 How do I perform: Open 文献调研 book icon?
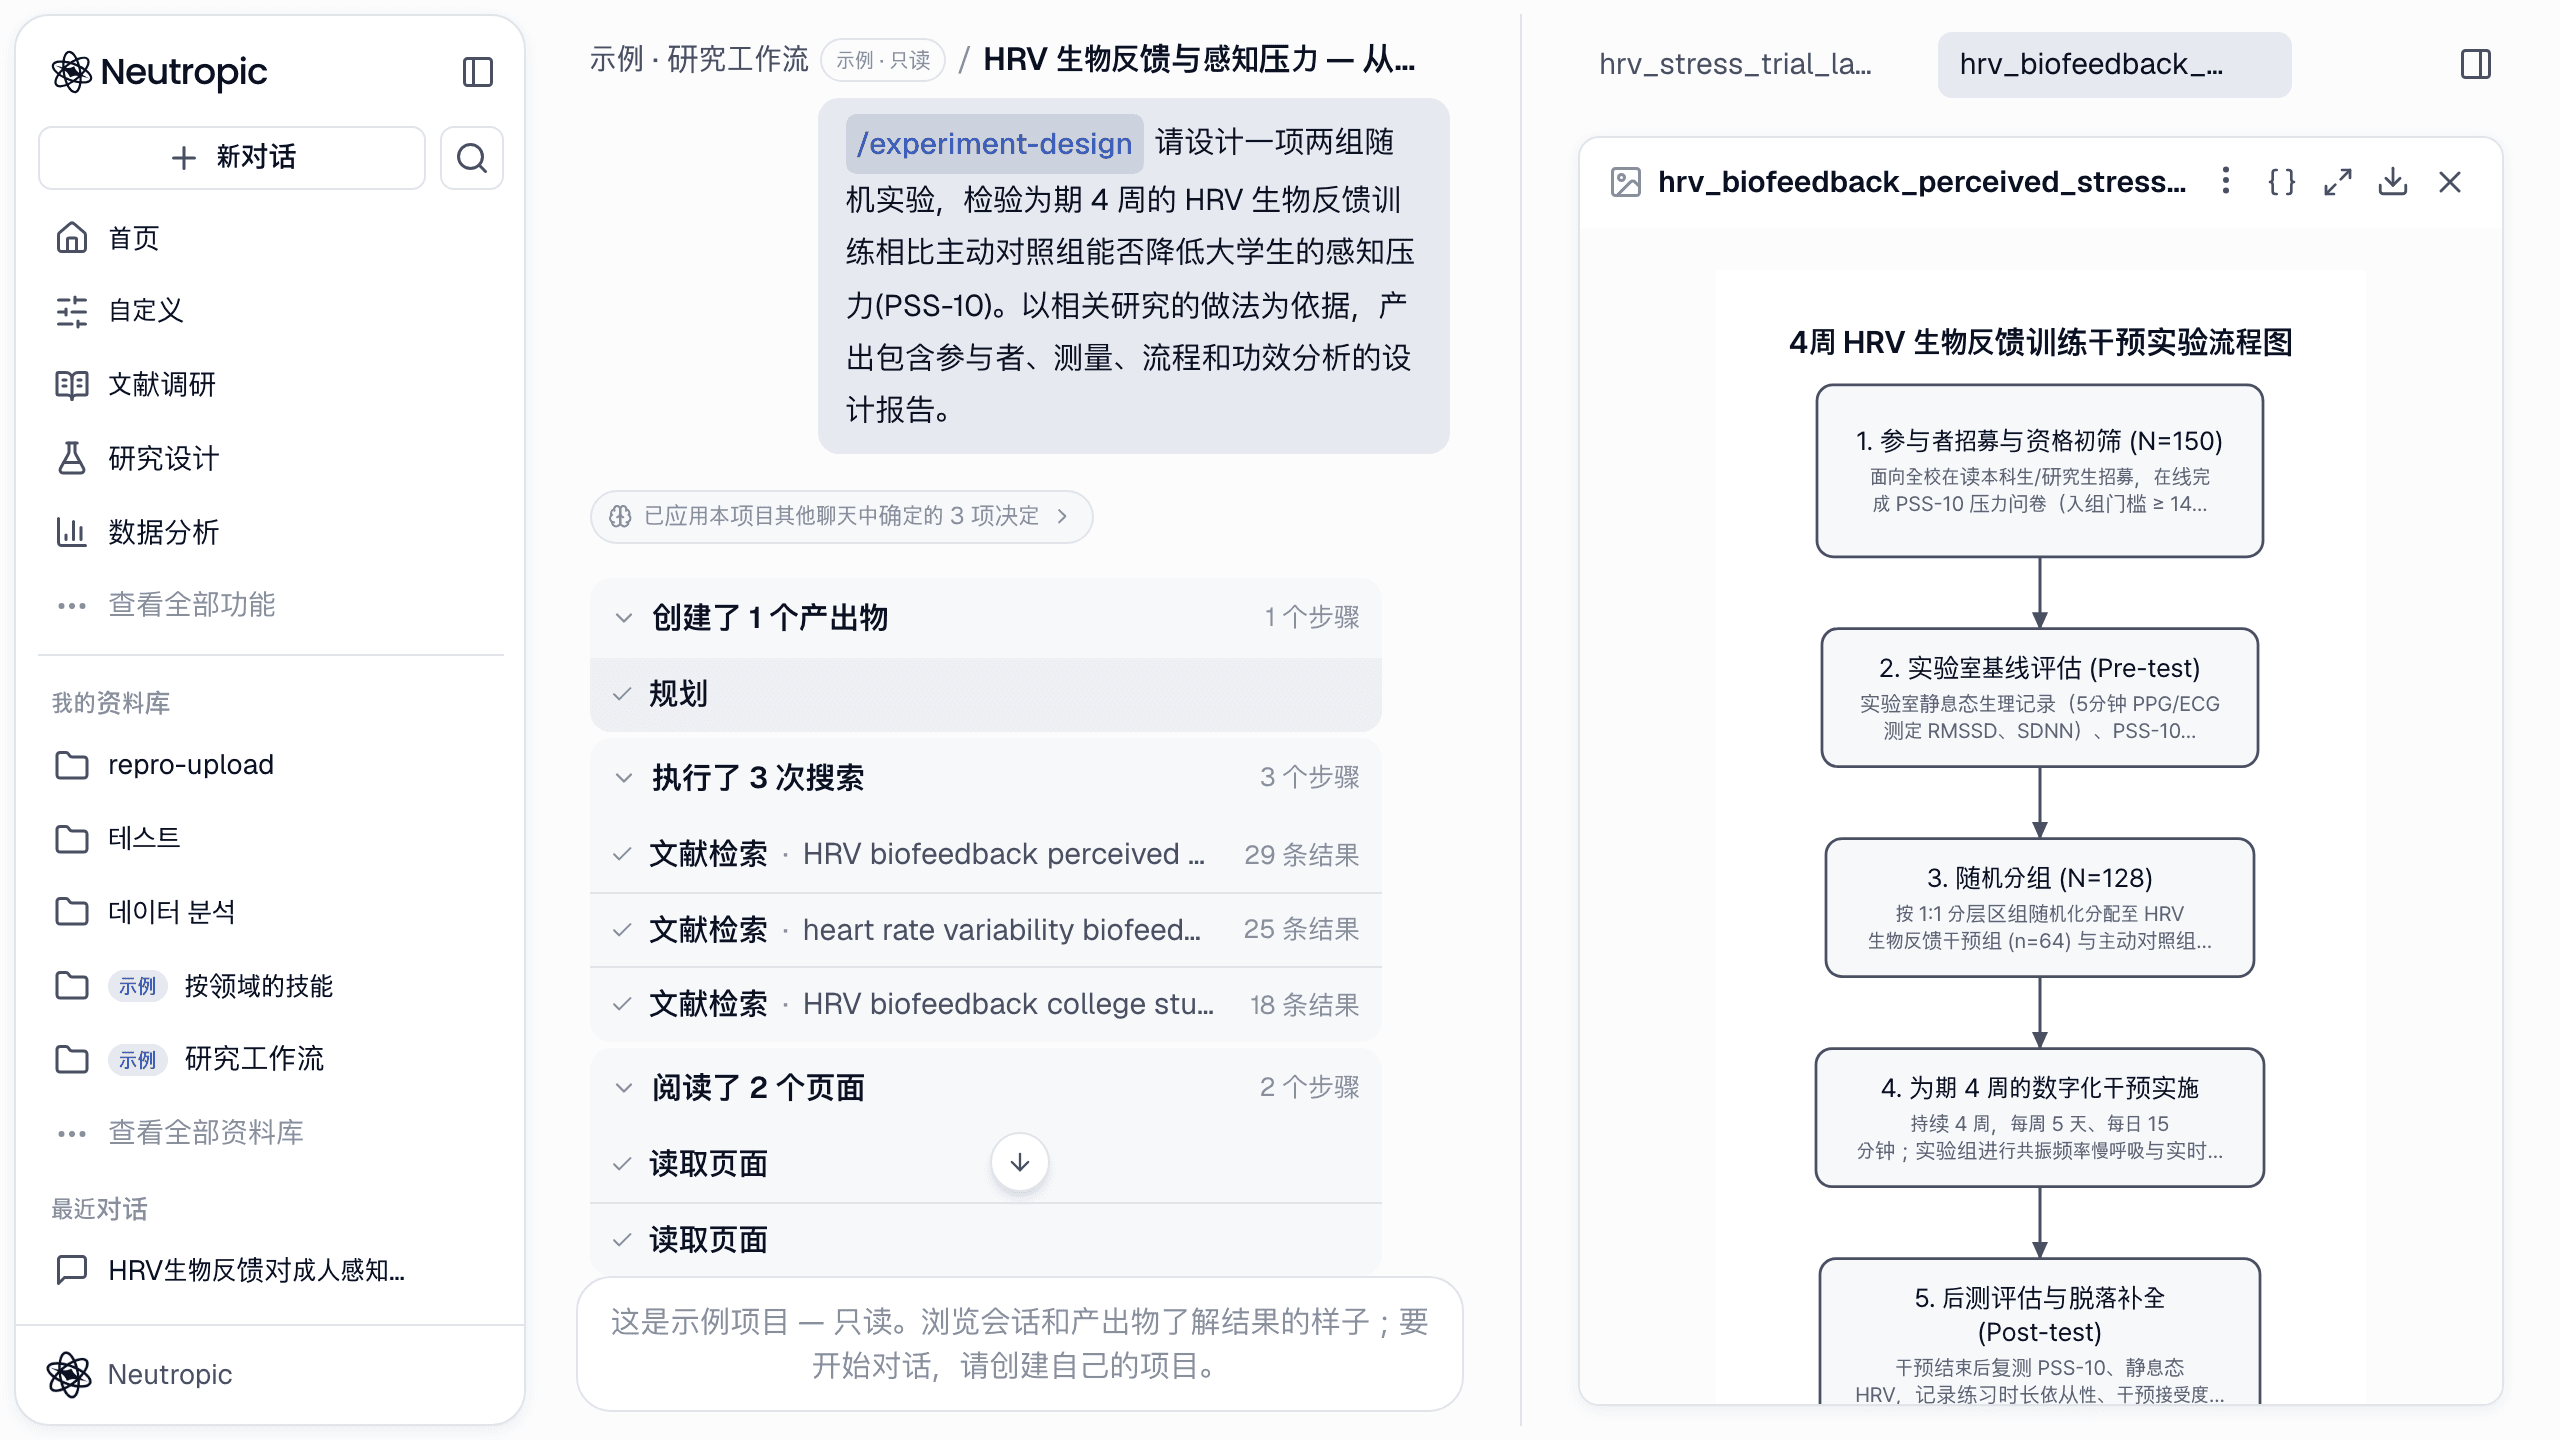(72, 384)
